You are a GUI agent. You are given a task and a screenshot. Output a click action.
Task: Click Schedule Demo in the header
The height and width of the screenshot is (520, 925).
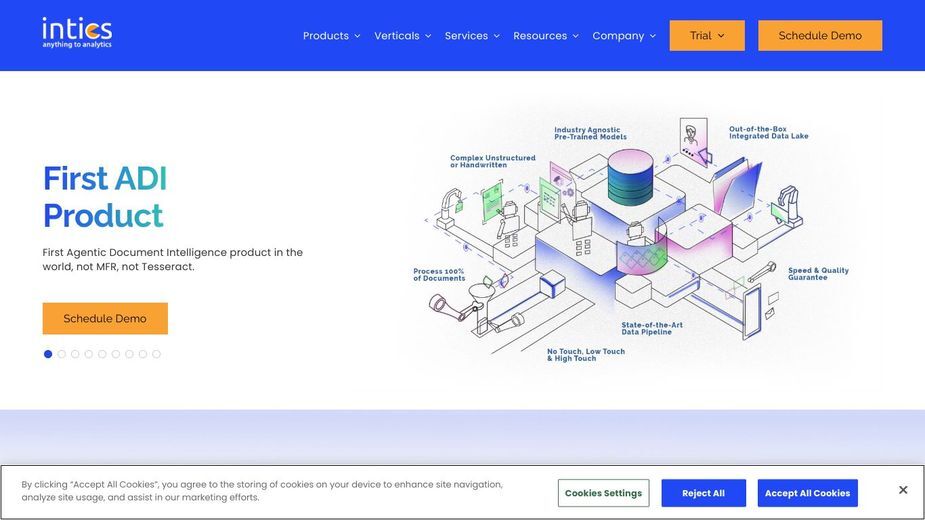(x=820, y=35)
